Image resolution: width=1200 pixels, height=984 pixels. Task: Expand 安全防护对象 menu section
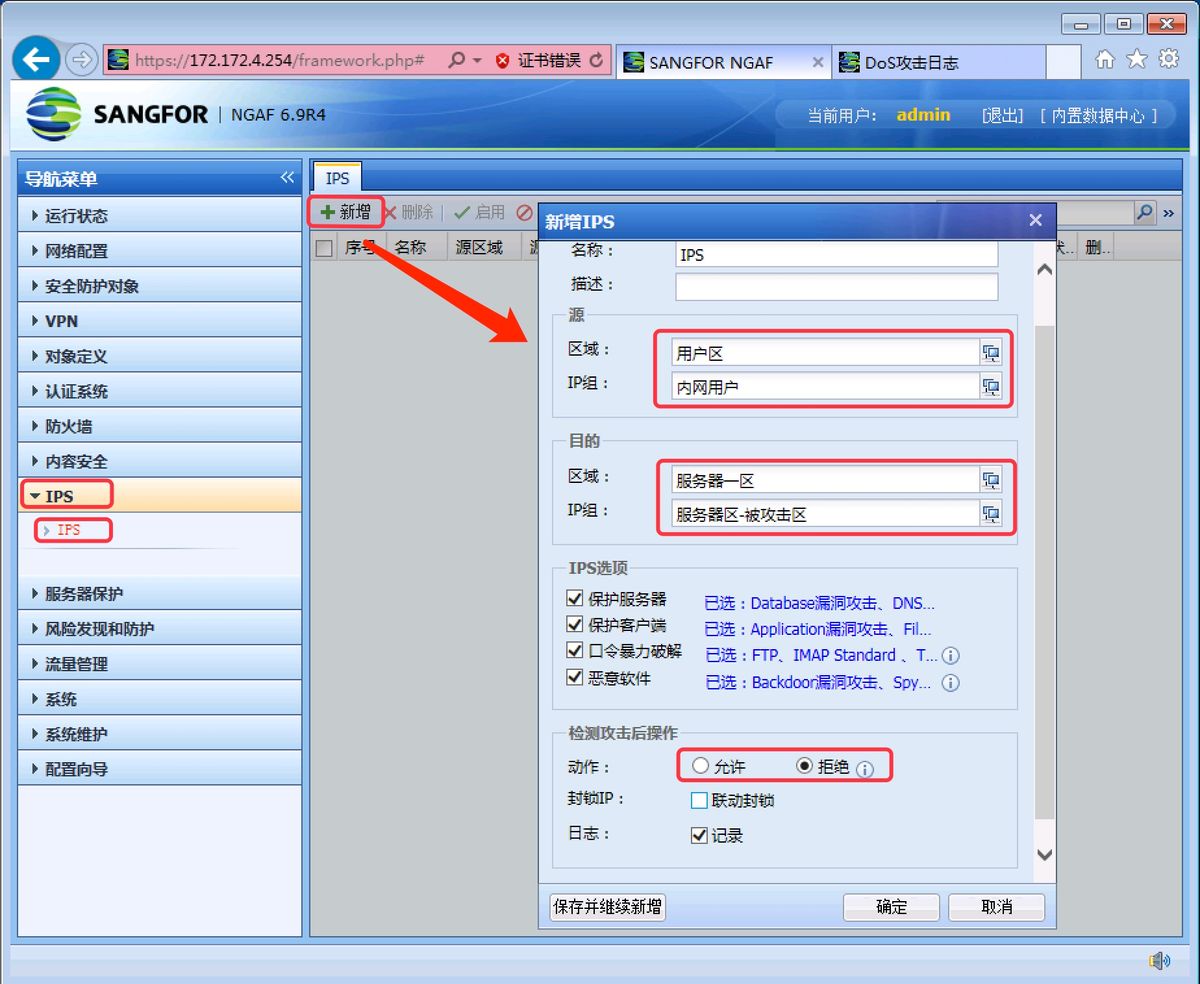click(160, 285)
